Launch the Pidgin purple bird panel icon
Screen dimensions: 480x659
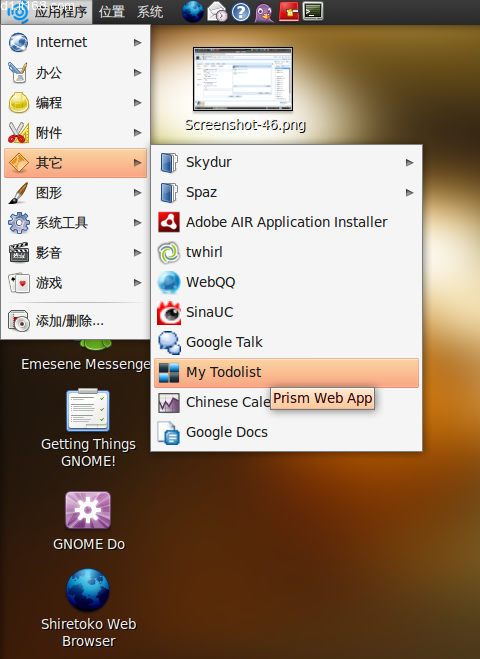coord(264,12)
